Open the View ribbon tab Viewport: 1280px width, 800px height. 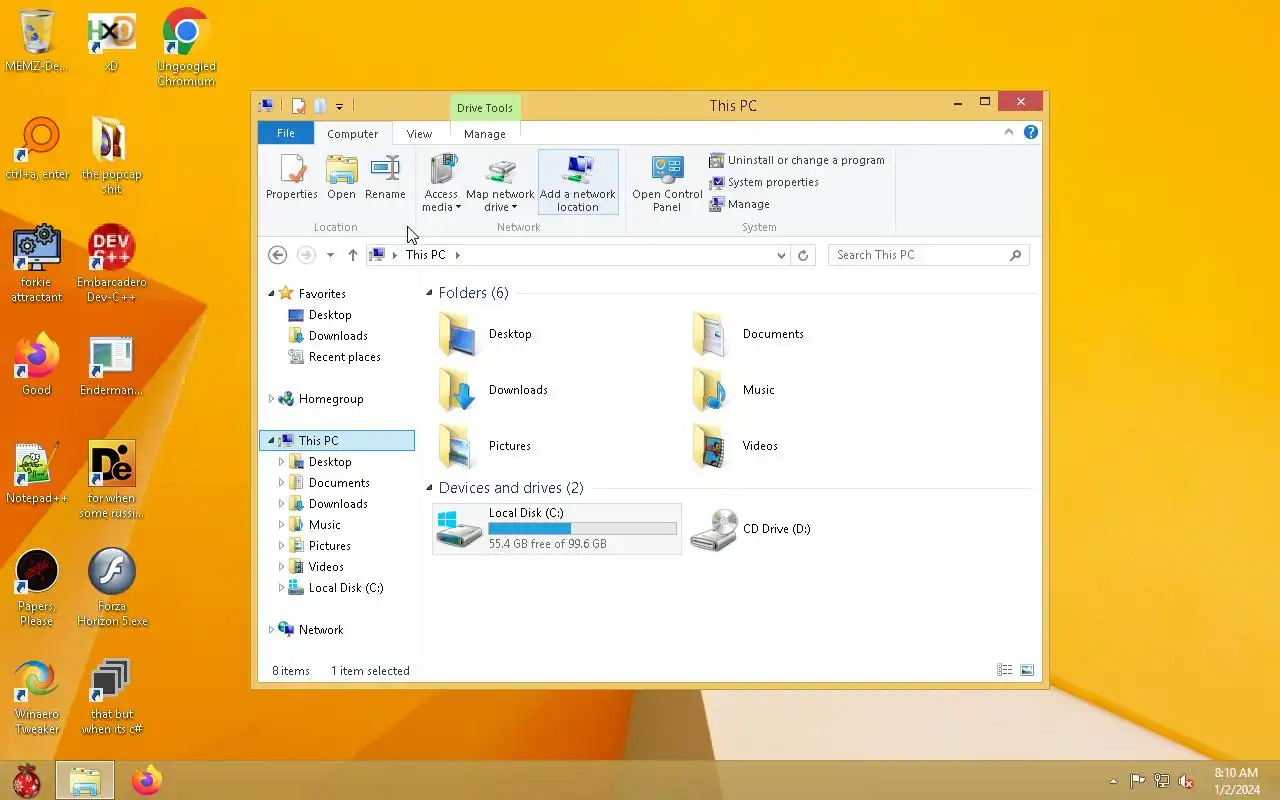[419, 133]
